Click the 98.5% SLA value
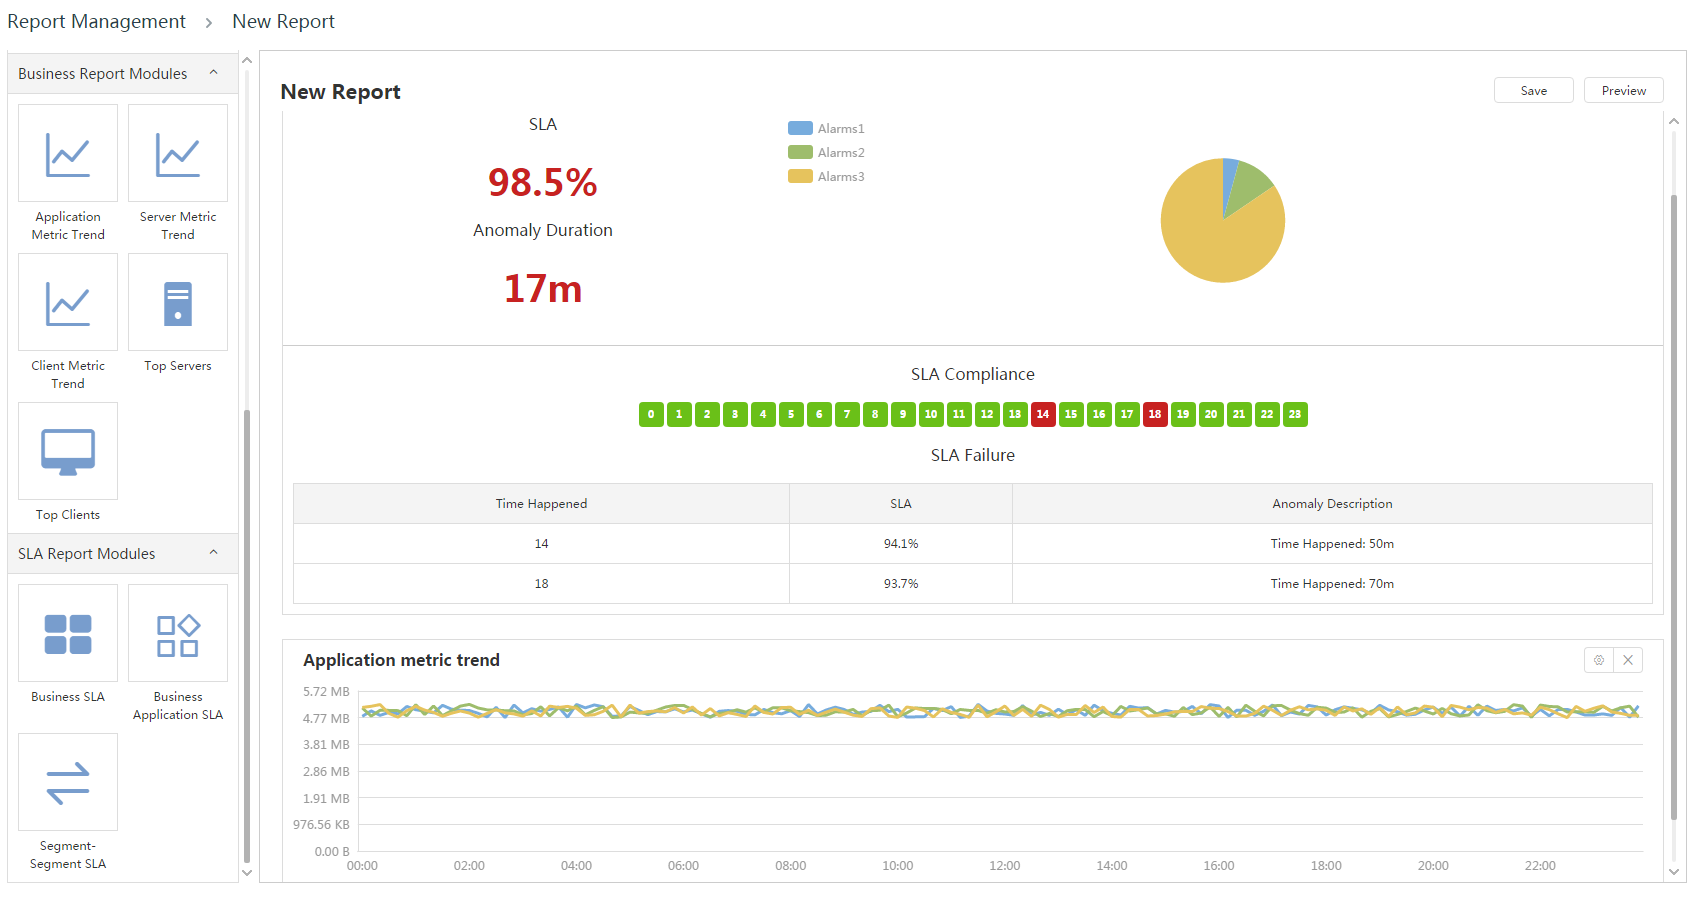 542,182
